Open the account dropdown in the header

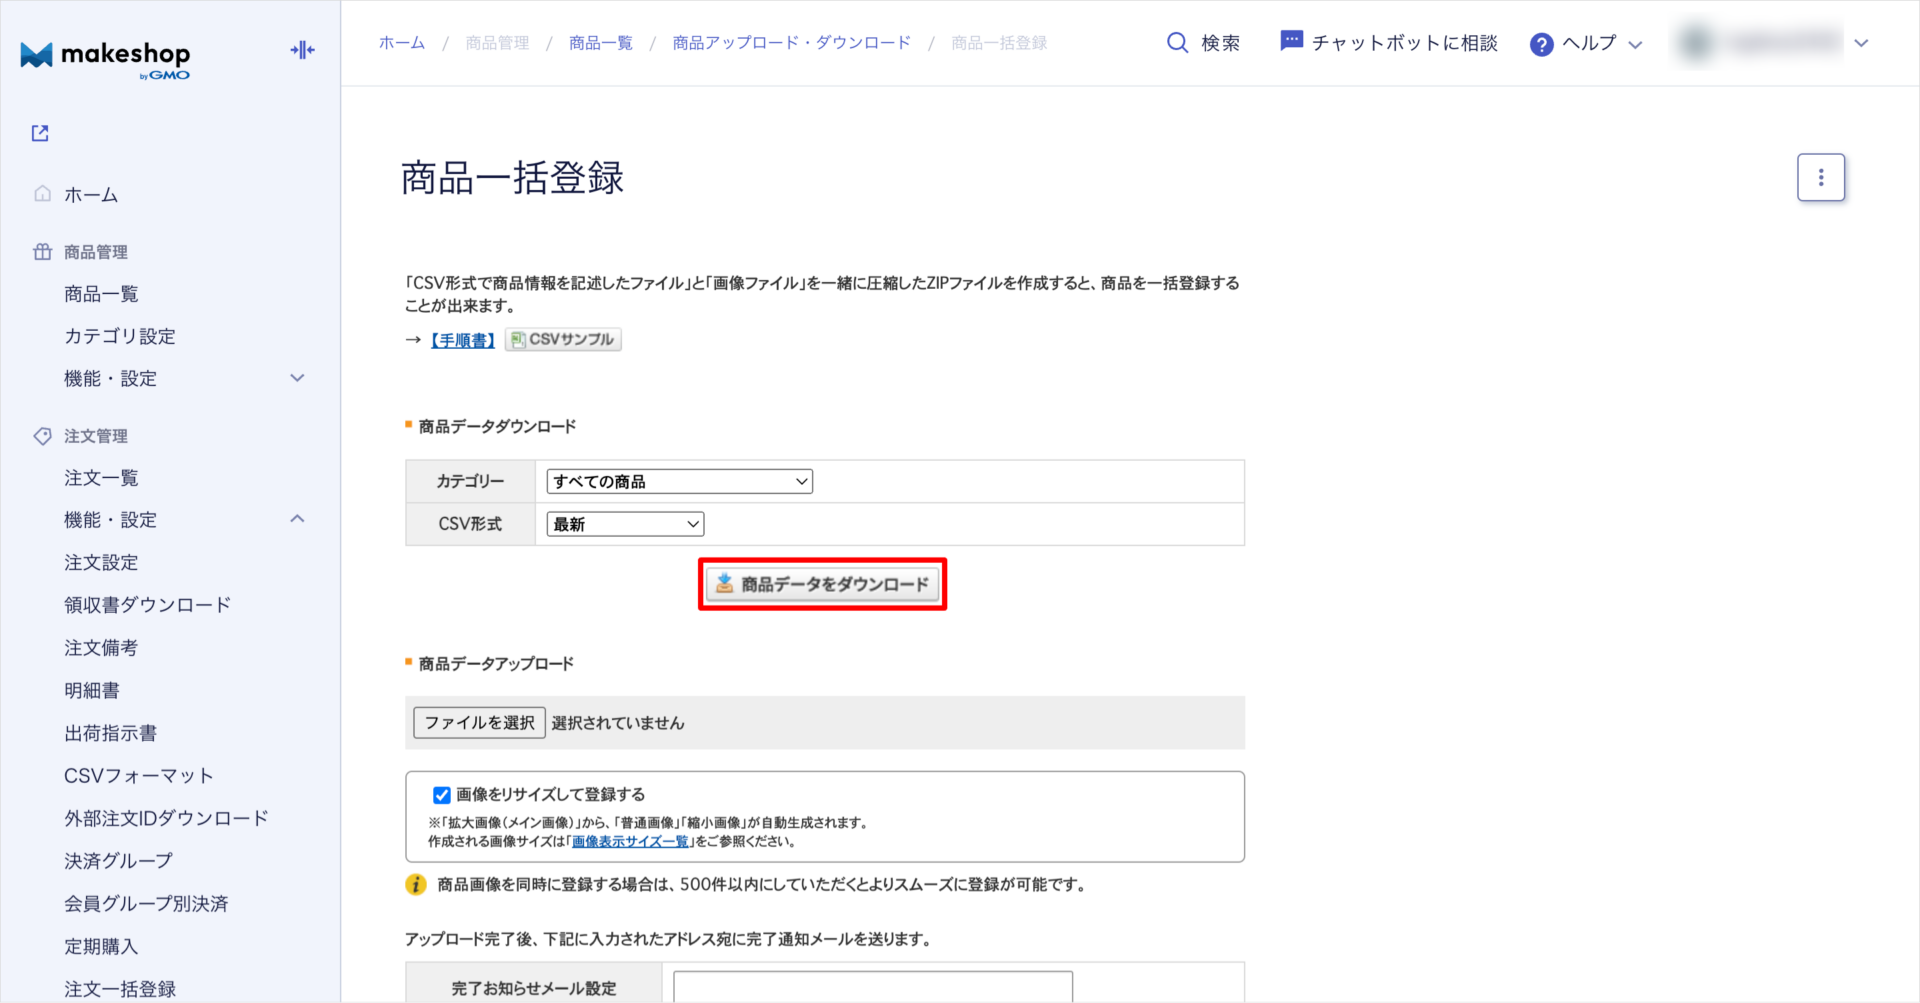1860,43
